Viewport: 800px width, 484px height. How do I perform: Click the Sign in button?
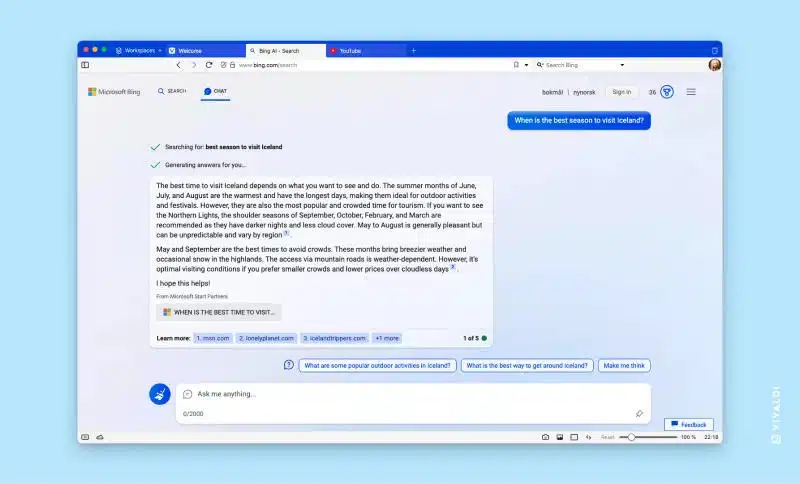click(x=621, y=92)
